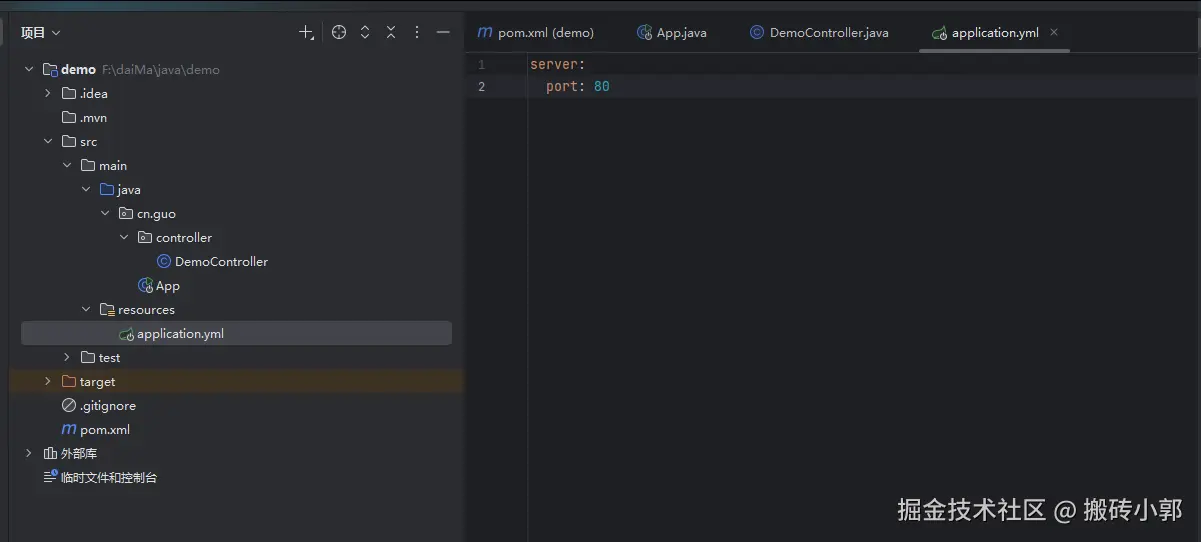Image resolution: width=1201 pixels, height=542 pixels.
Task: Switch to the pom.xml (demo) tab
Action: click(x=536, y=33)
